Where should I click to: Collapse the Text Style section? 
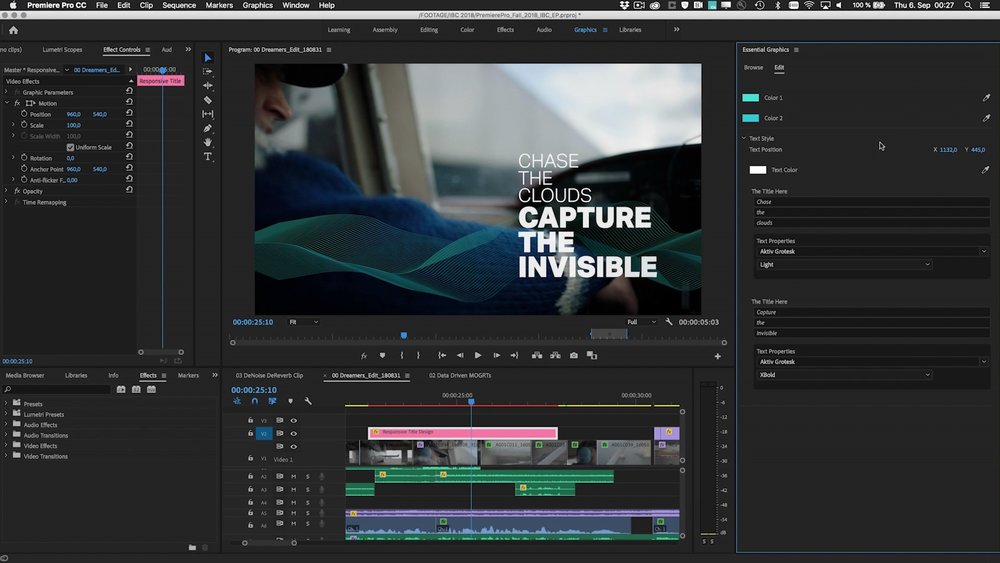point(744,138)
